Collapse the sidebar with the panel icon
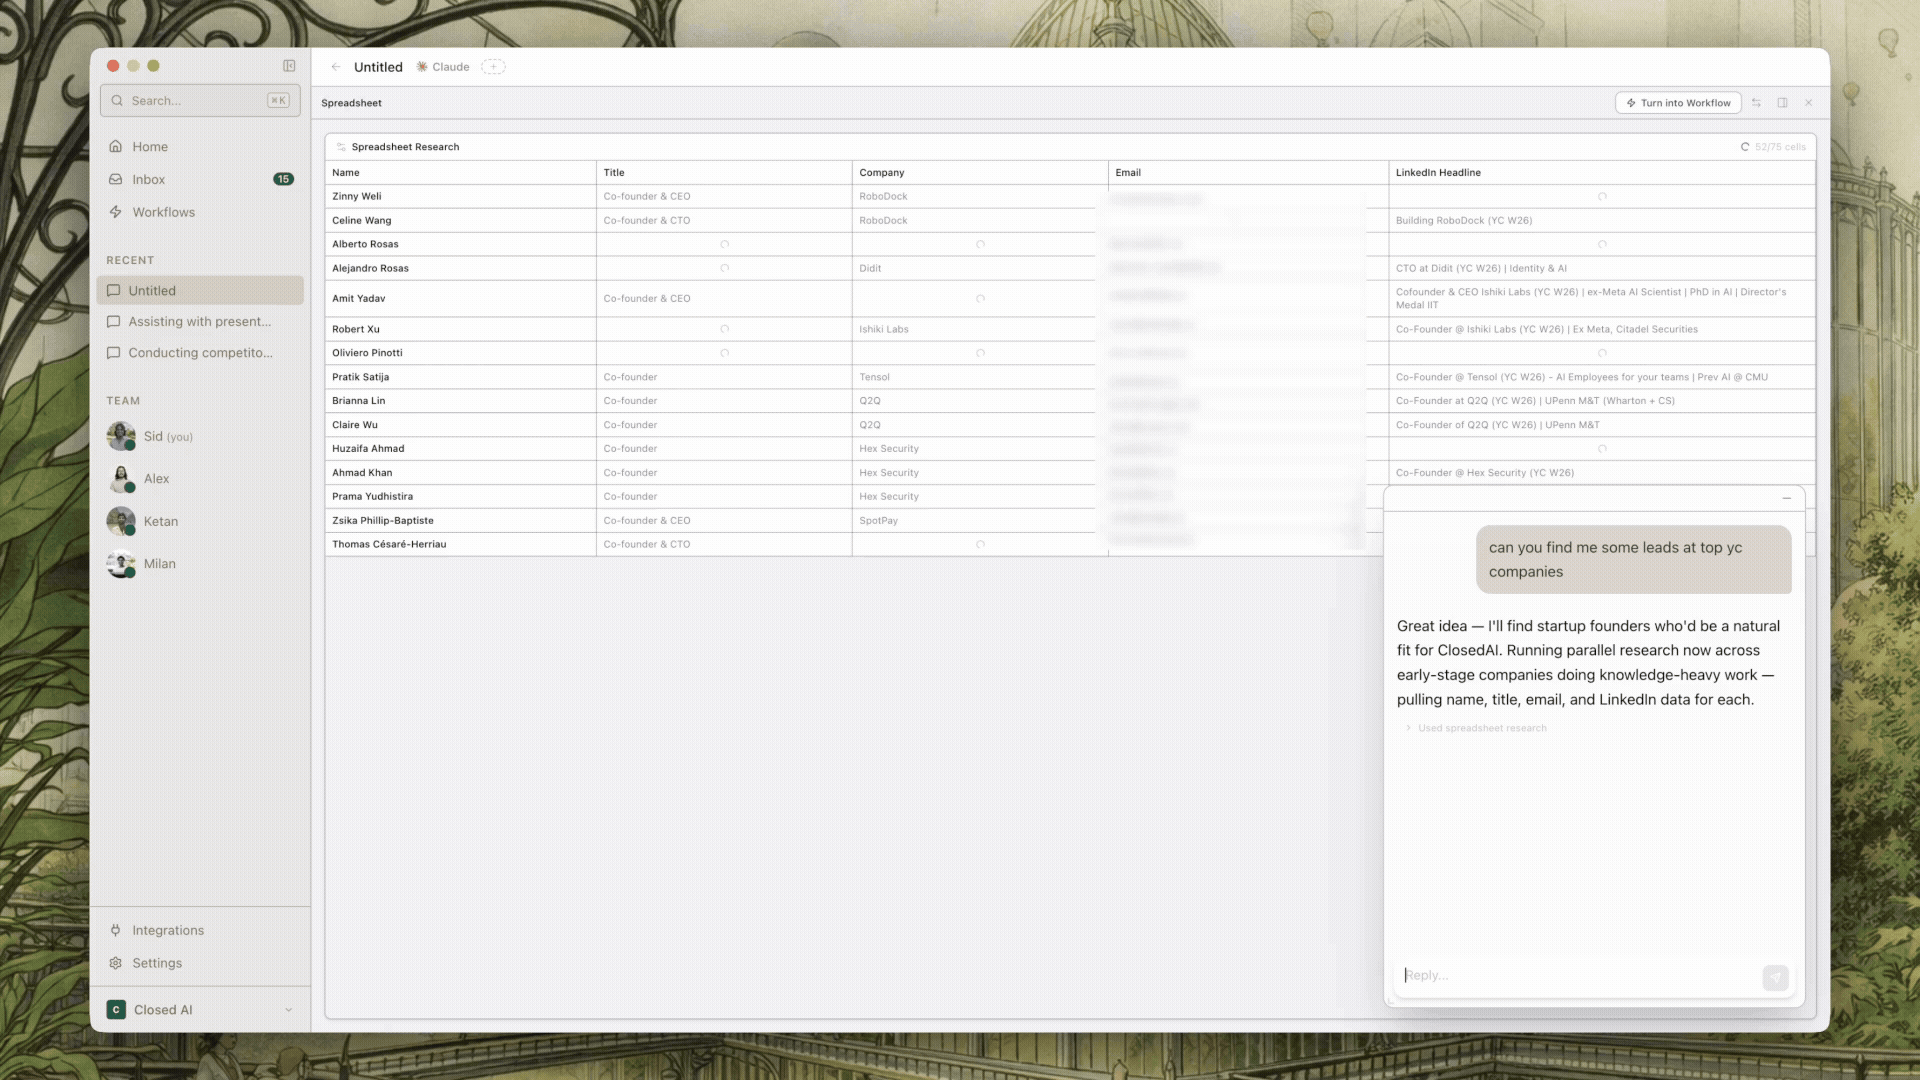The width and height of the screenshot is (1920, 1080). tap(289, 65)
